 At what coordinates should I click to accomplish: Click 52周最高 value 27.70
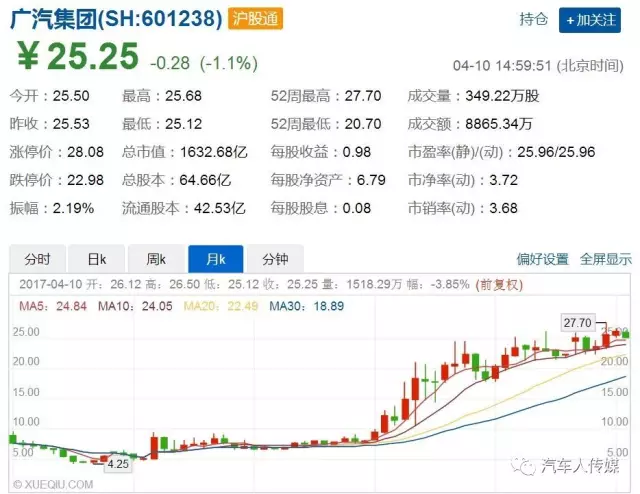point(363,96)
